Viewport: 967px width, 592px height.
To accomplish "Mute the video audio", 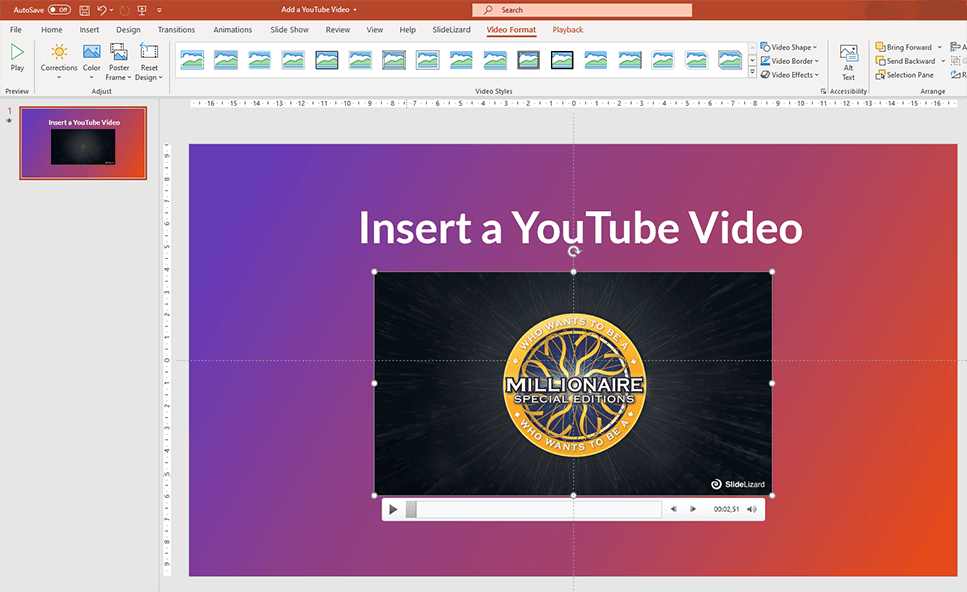I will click(x=750, y=509).
